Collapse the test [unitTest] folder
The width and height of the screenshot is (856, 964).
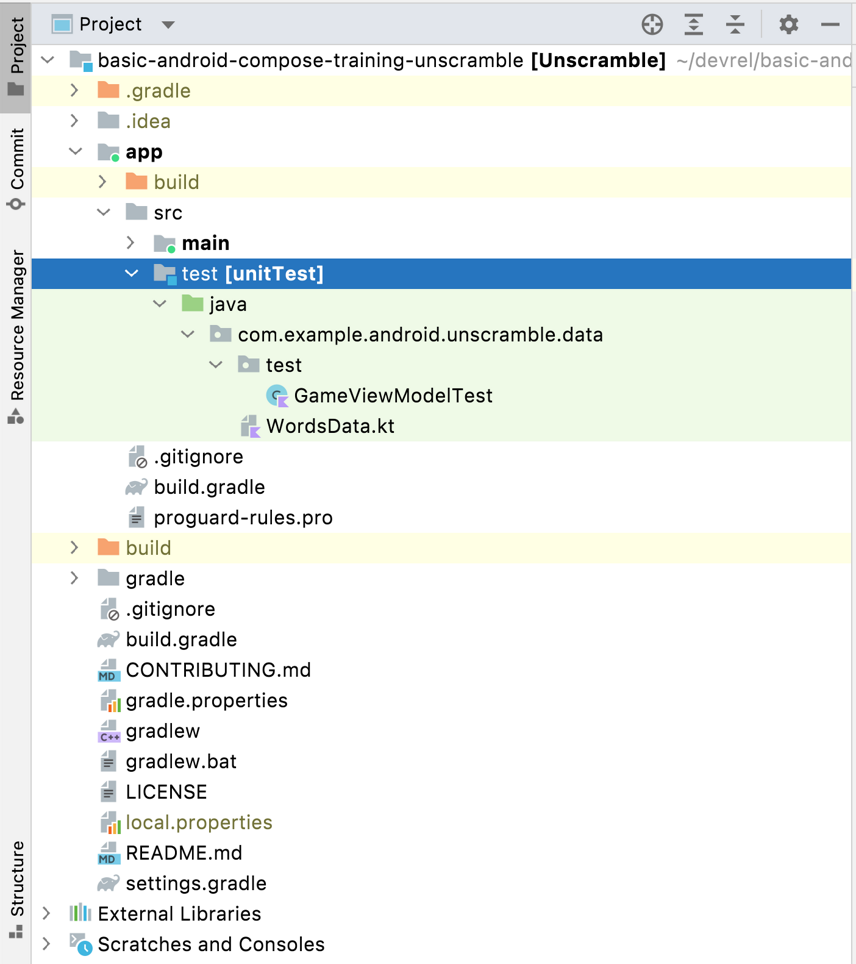coord(131,274)
